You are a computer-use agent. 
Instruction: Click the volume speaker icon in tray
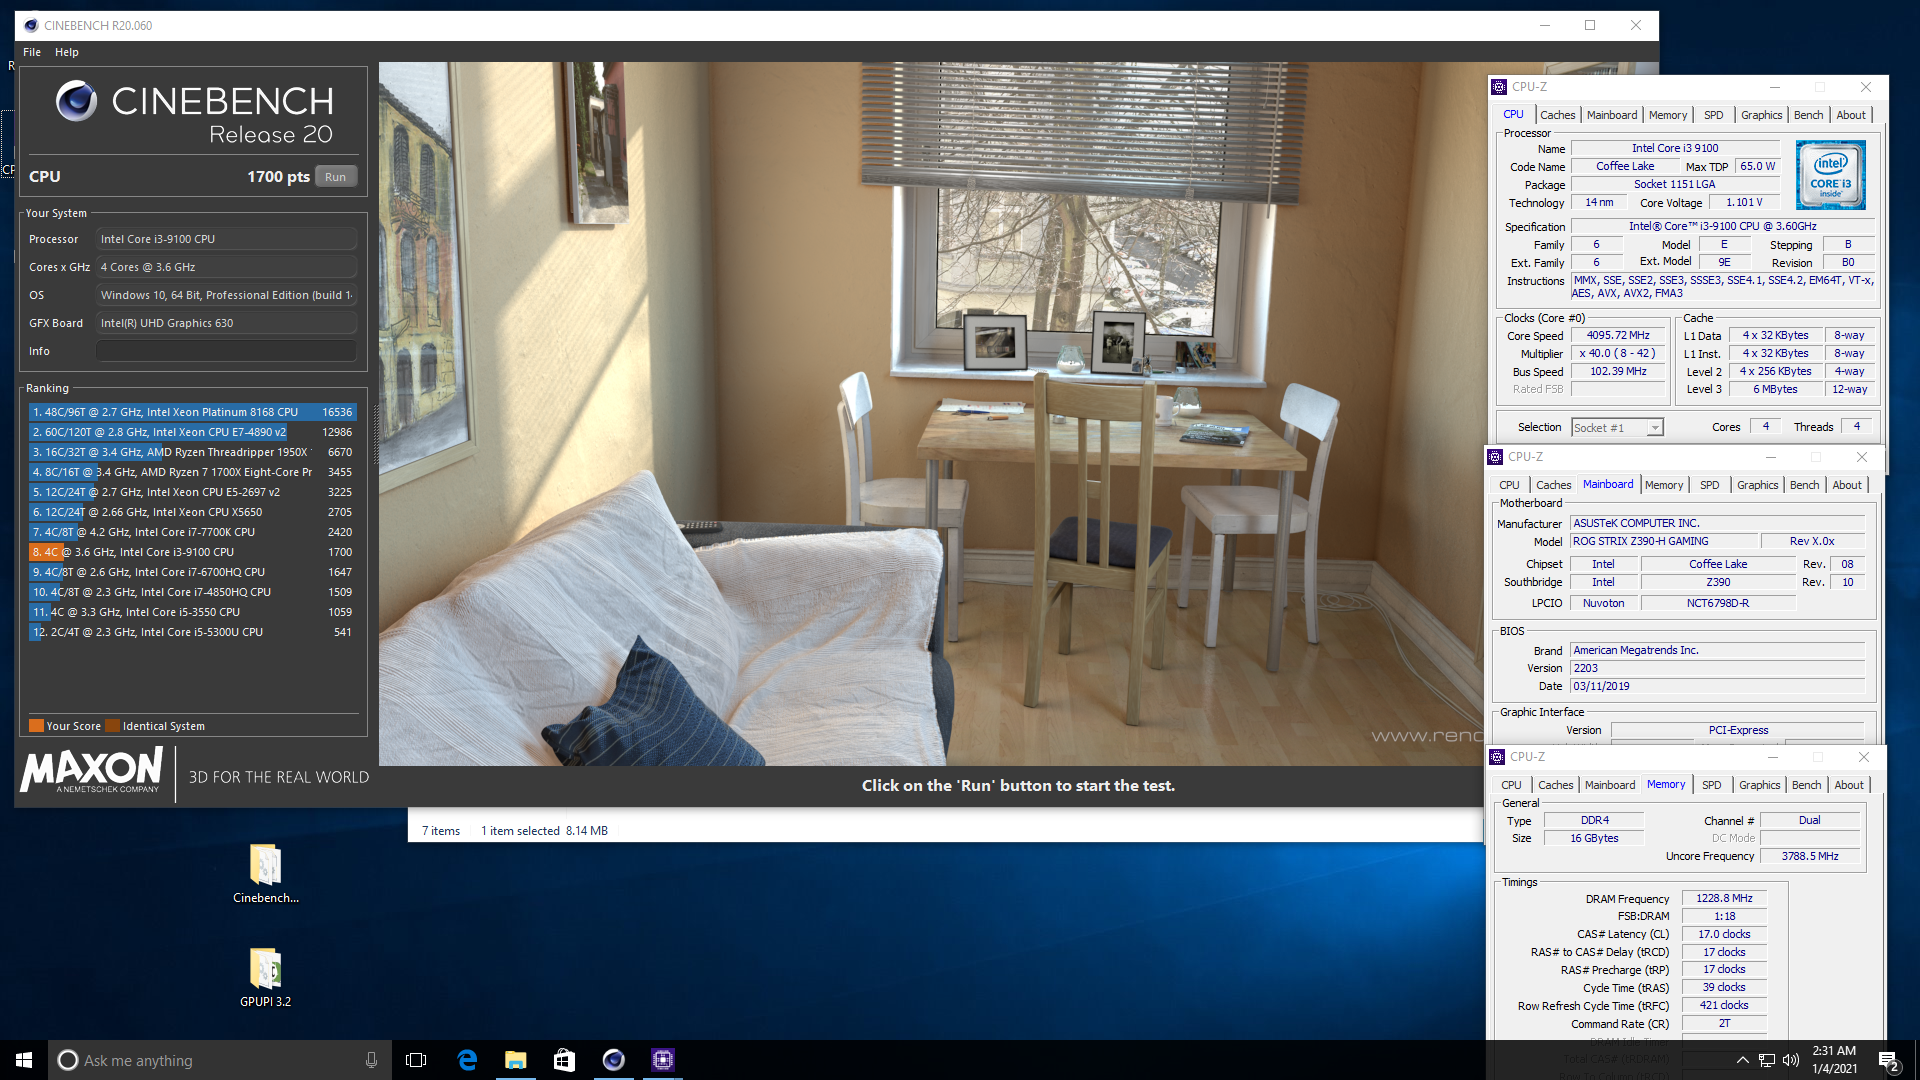coord(1790,1060)
